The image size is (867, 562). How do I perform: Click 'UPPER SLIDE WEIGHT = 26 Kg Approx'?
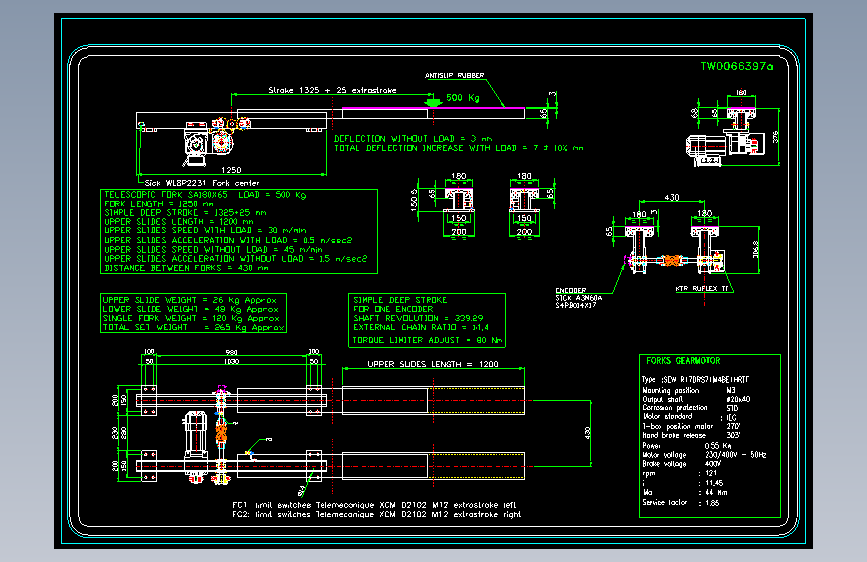point(190,300)
